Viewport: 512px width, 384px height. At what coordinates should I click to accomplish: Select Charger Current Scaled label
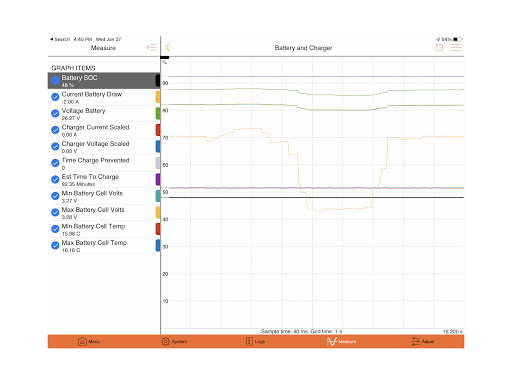click(x=95, y=127)
